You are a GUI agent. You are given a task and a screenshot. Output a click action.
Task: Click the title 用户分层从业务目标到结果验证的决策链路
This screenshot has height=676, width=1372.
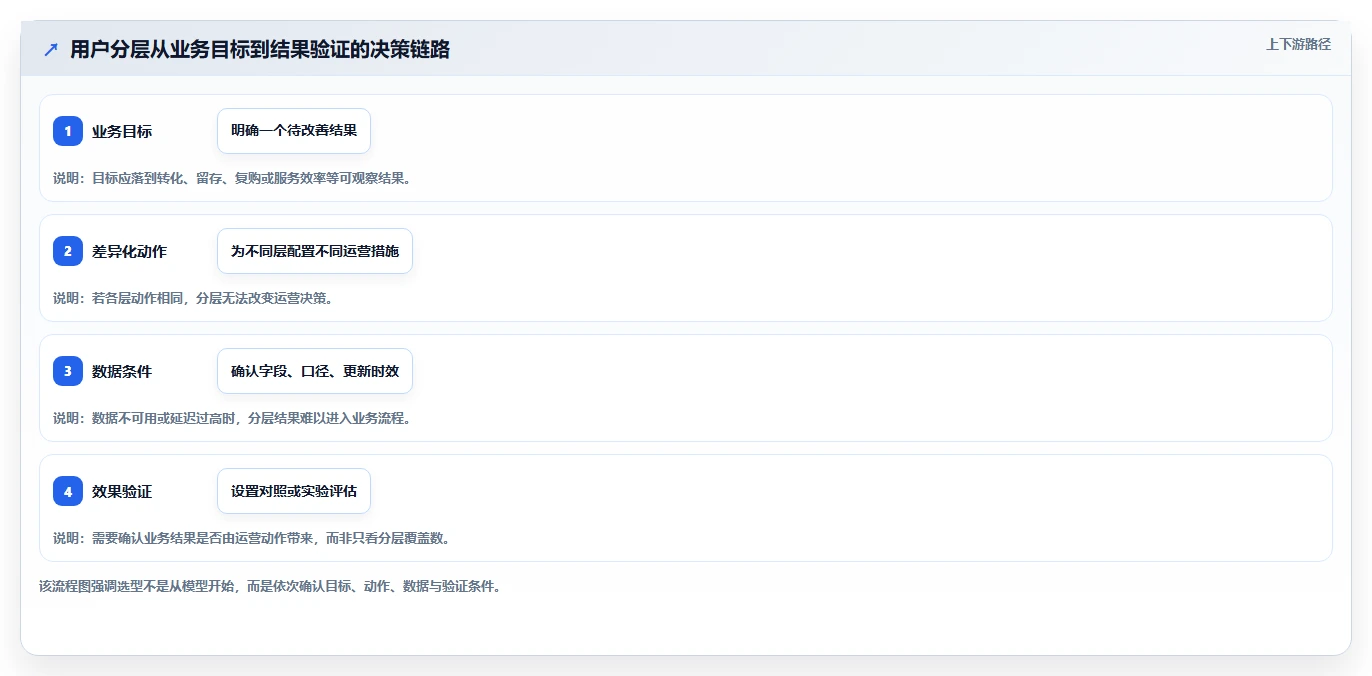[260, 50]
